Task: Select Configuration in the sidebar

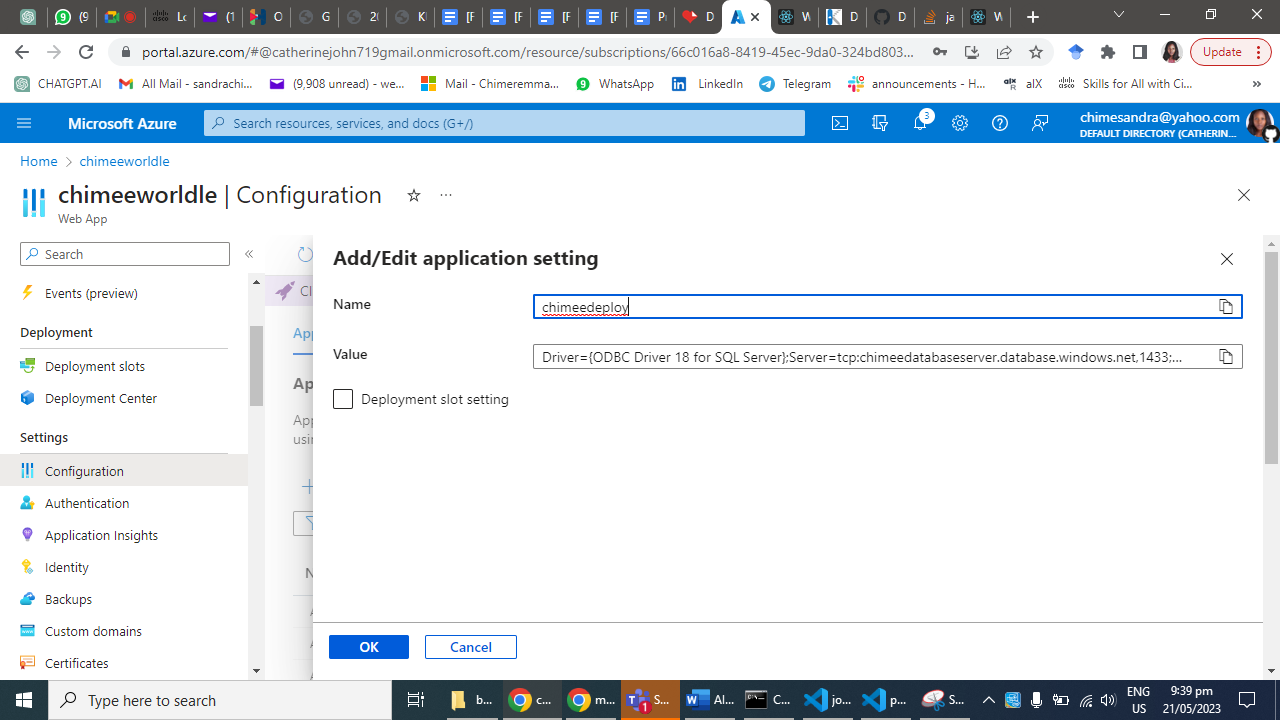Action: click(x=124, y=471)
